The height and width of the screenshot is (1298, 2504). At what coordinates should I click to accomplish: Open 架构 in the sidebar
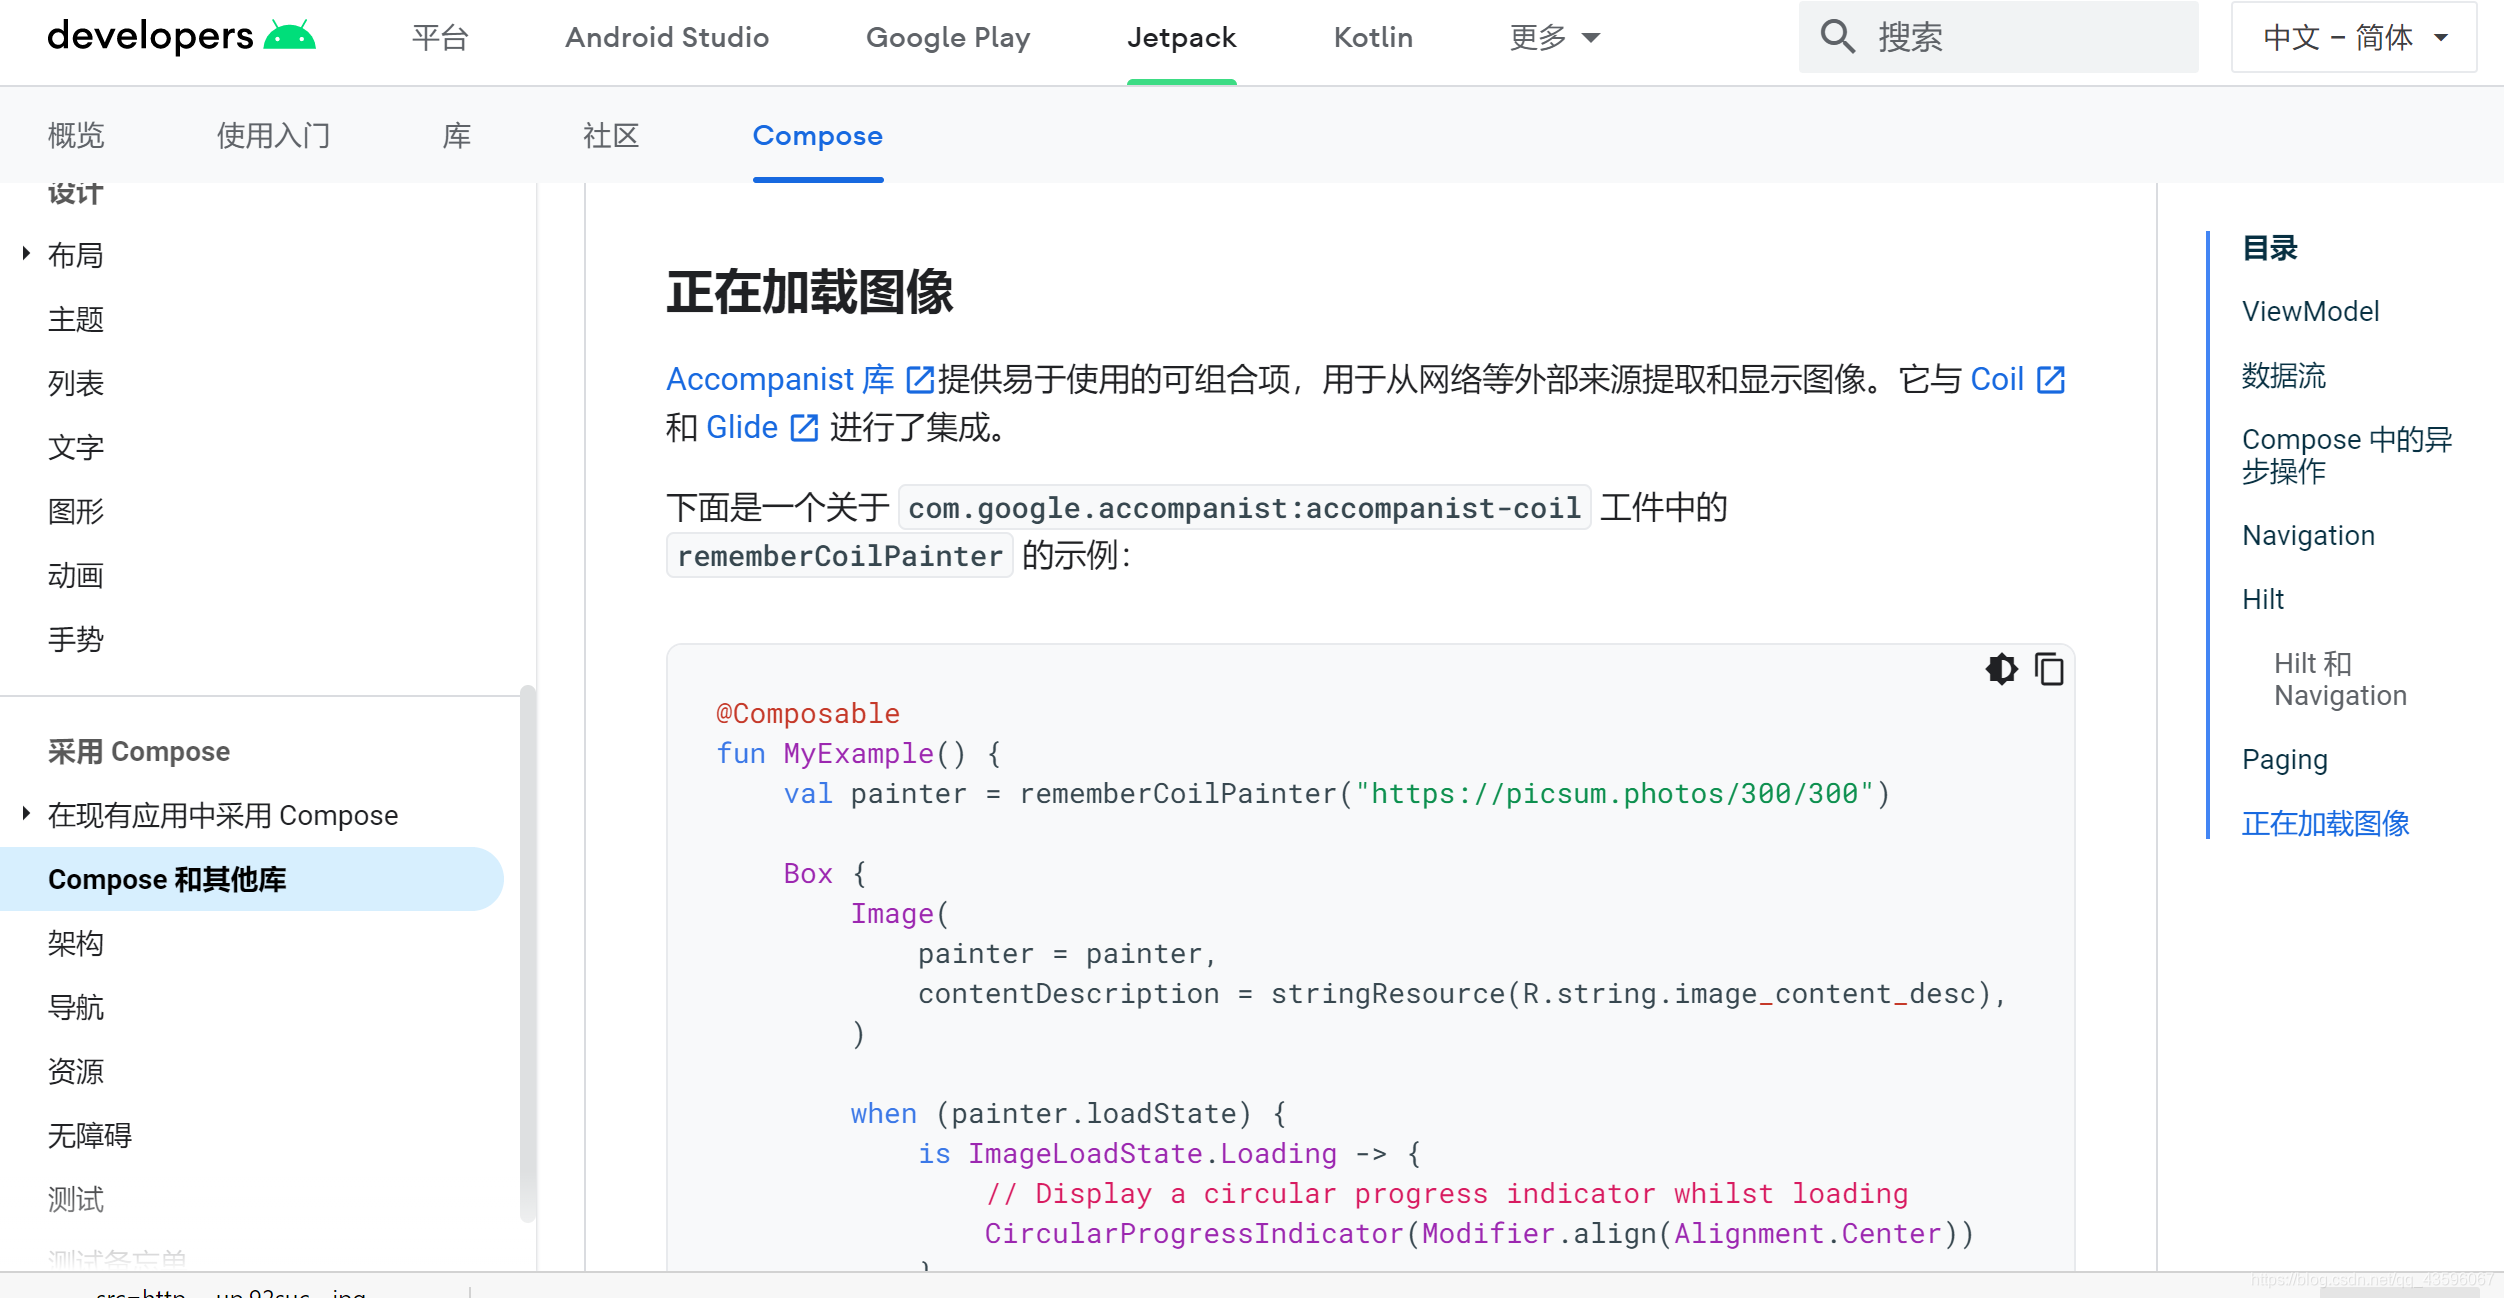[x=76, y=943]
